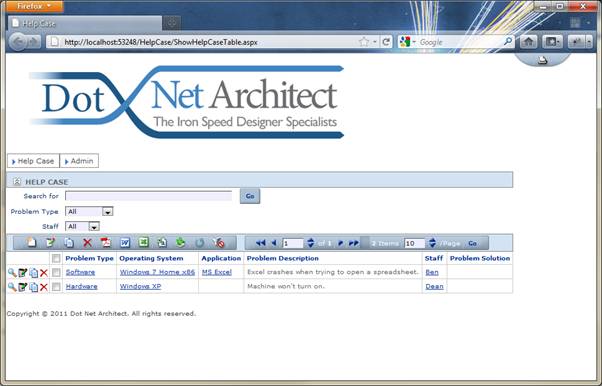
Task: Sort by Problem Type column header
Action: [x=89, y=258]
